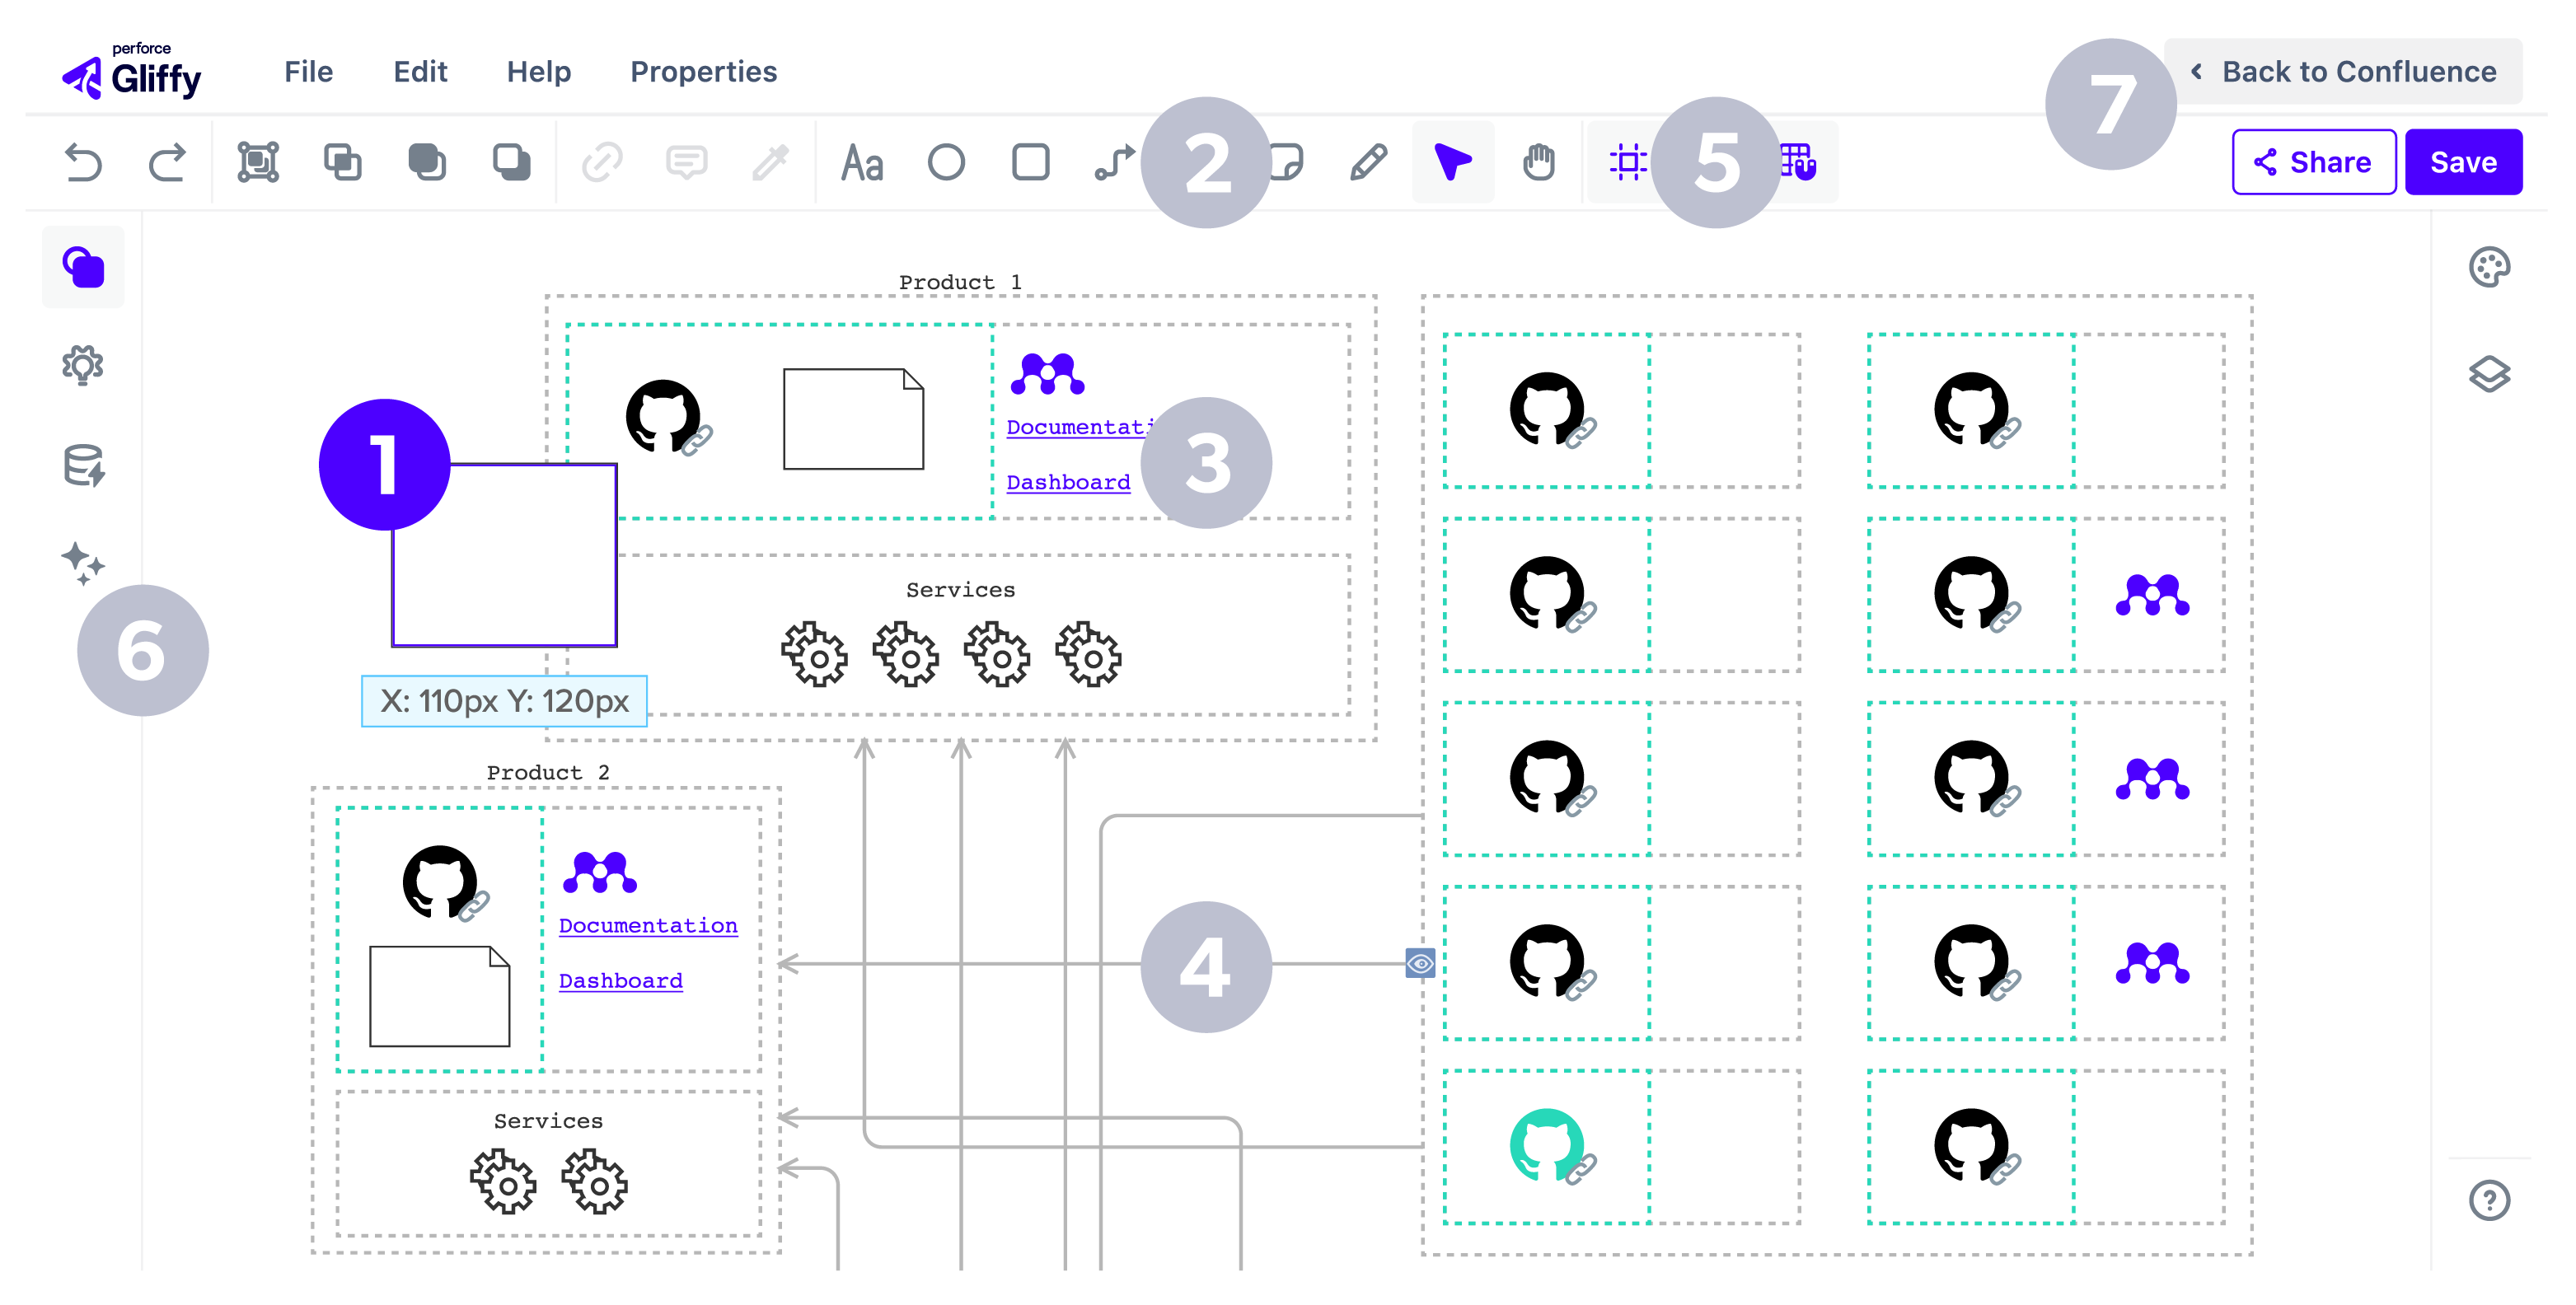The height and width of the screenshot is (1305, 2576).
Task: Select the GitHub icon in Product 1
Action: [x=663, y=416]
